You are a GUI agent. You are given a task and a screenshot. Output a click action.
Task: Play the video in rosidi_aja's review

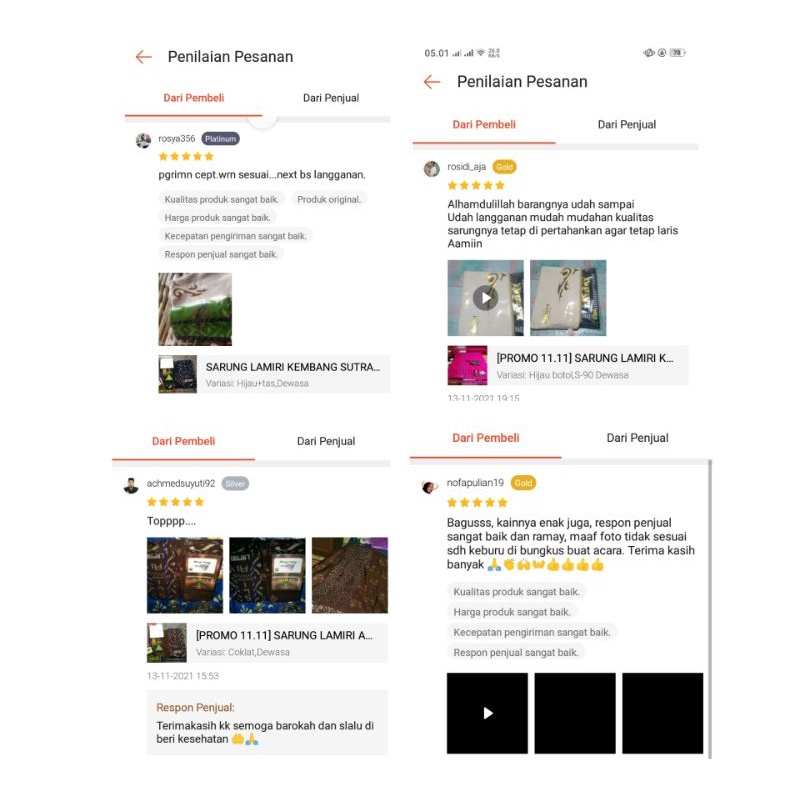485,298
